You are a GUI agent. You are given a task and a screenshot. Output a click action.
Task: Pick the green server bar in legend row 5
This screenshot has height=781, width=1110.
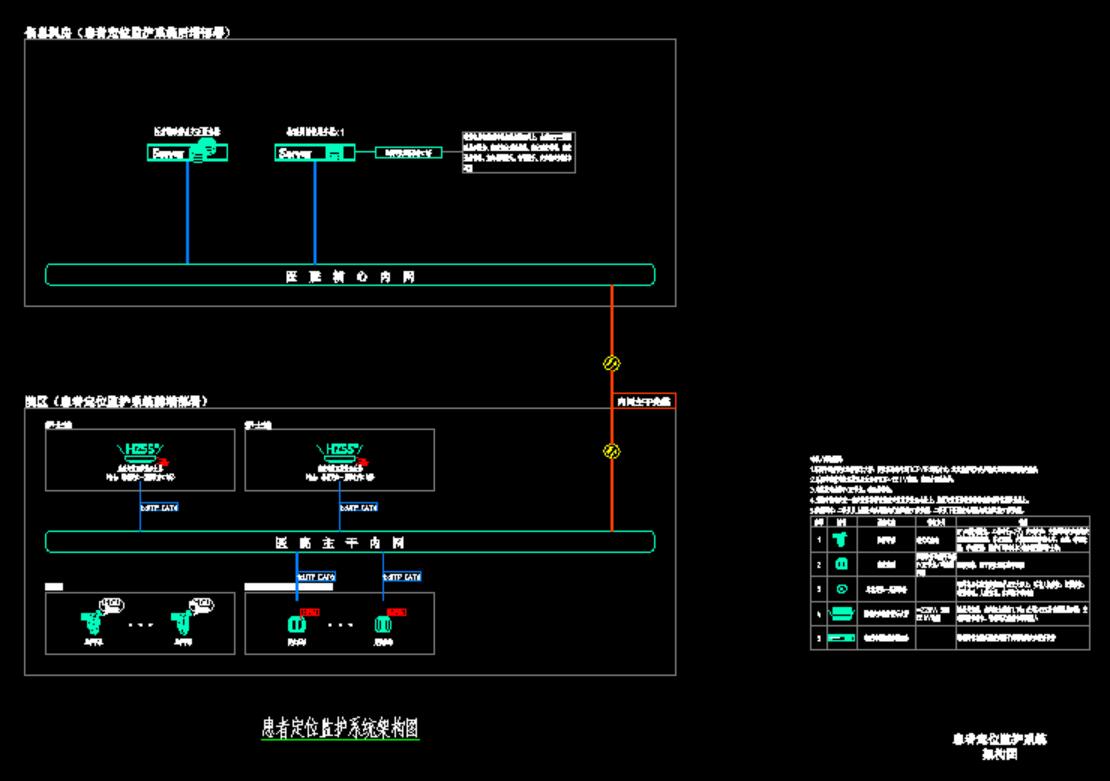[x=841, y=637]
